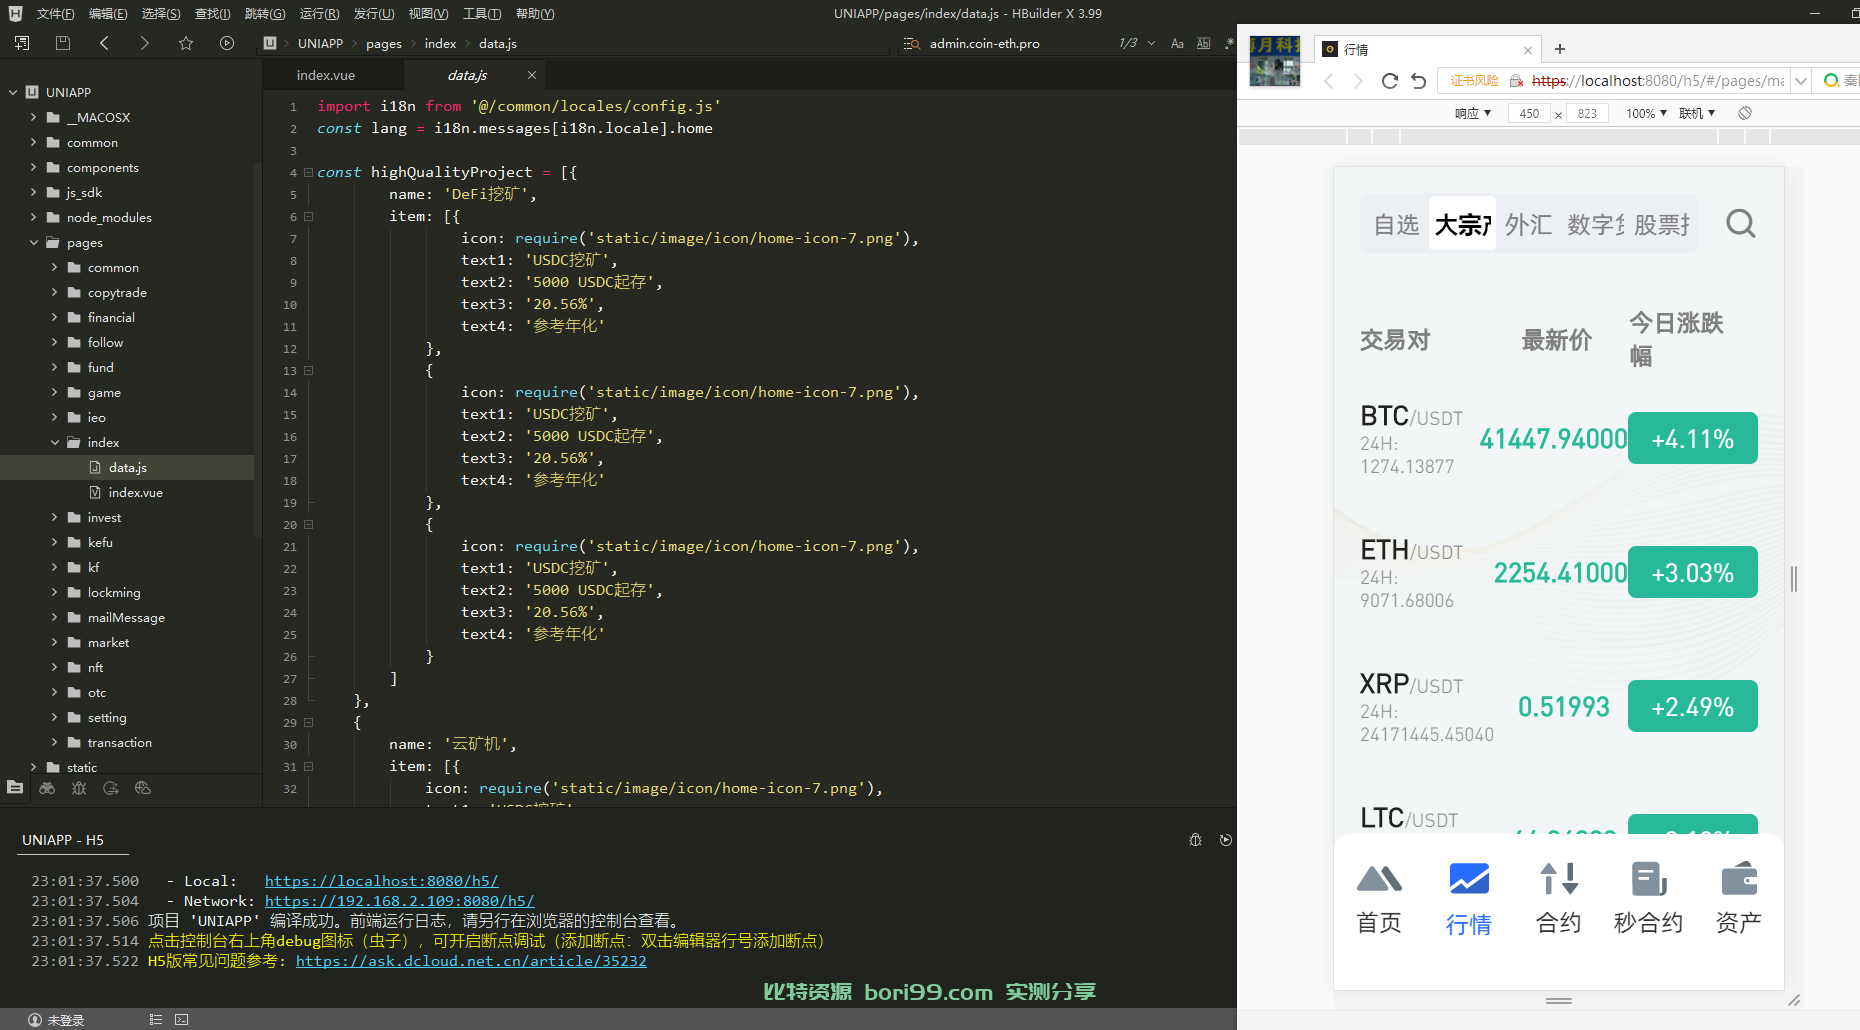Select index.vue in the file tree
1860x1030 pixels.
[127, 492]
